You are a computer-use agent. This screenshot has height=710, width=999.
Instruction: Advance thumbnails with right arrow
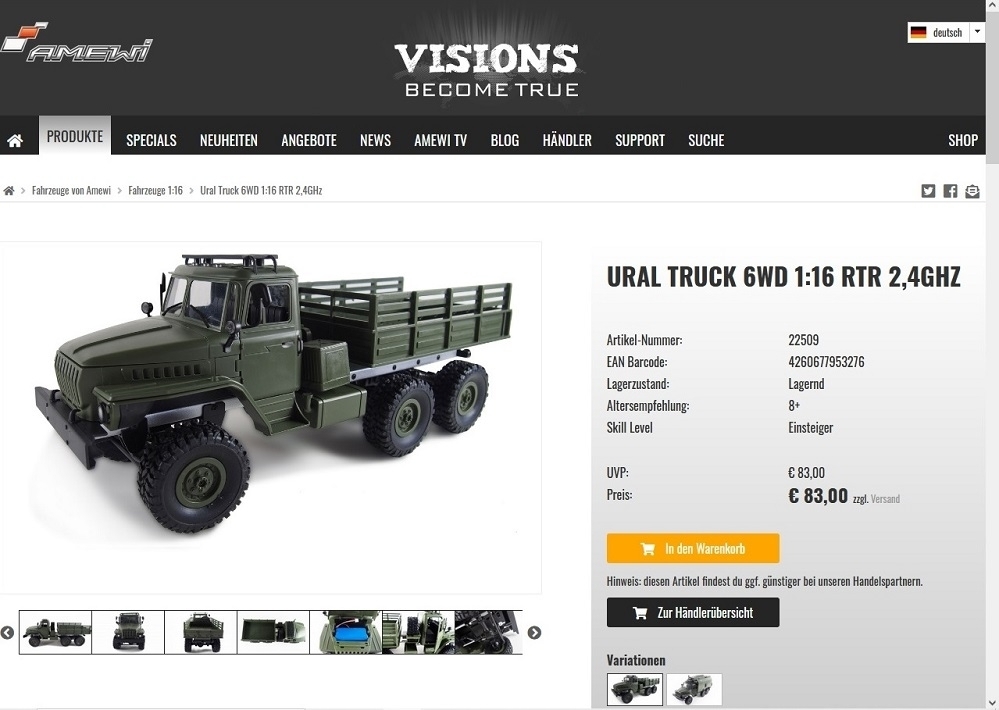(x=535, y=633)
